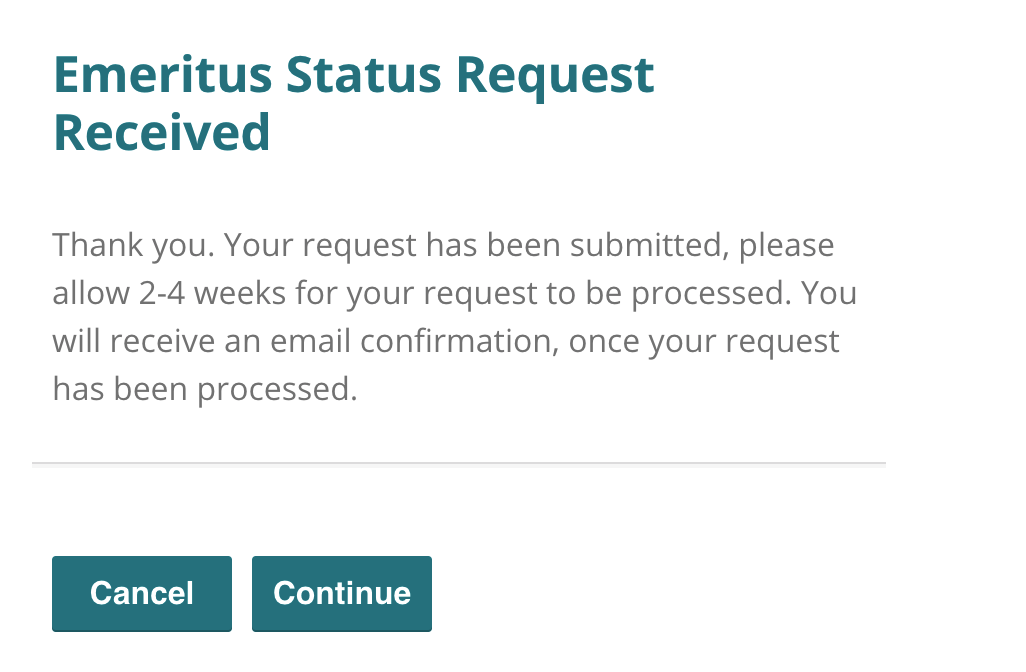The height and width of the screenshot is (672, 1026).
Task: Click the Cancel button
Action: (141, 593)
